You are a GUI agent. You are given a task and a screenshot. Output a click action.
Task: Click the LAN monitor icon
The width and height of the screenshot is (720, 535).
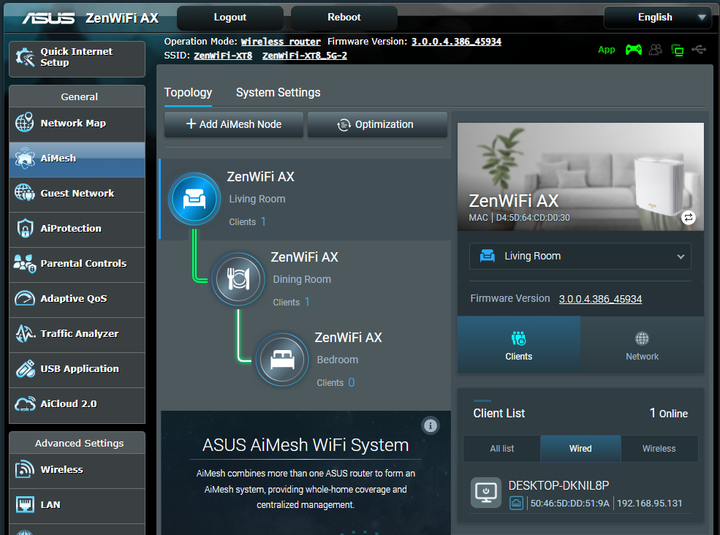(25, 504)
